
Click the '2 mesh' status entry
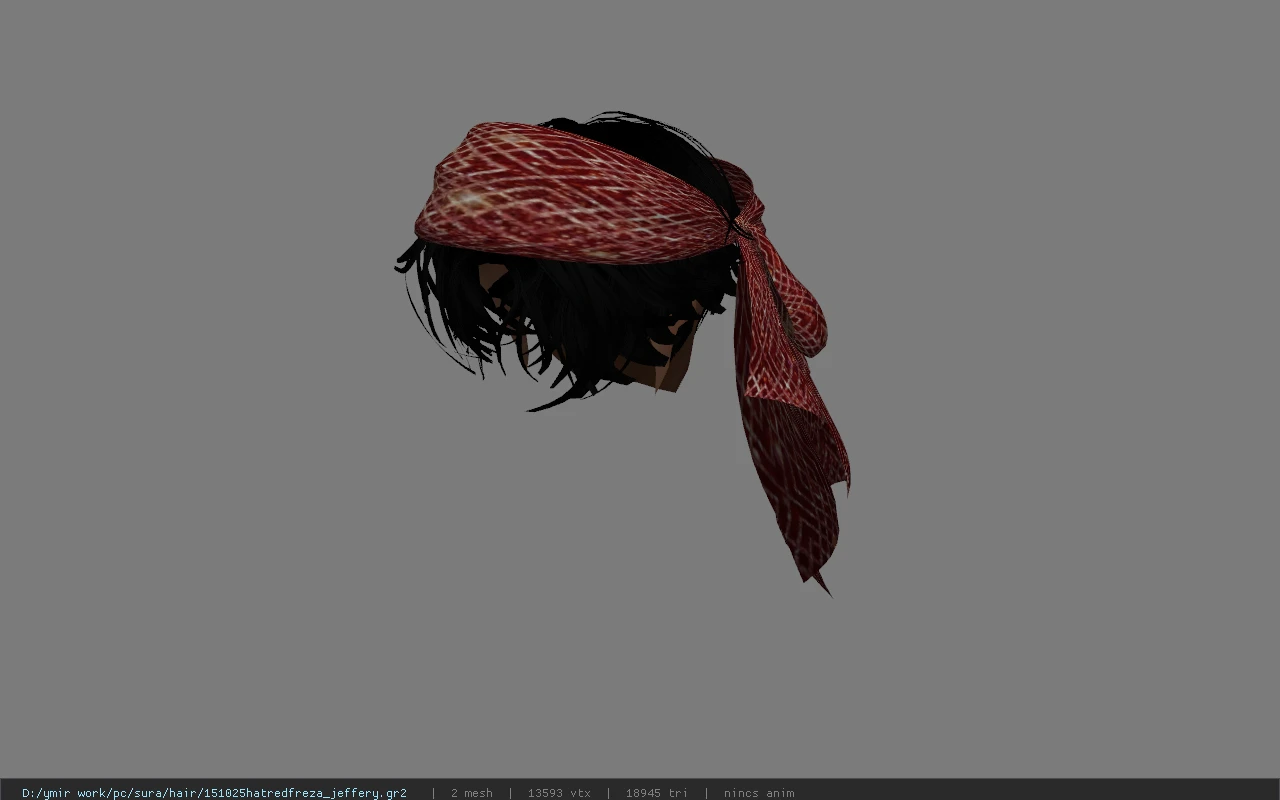pyautogui.click(x=471, y=793)
